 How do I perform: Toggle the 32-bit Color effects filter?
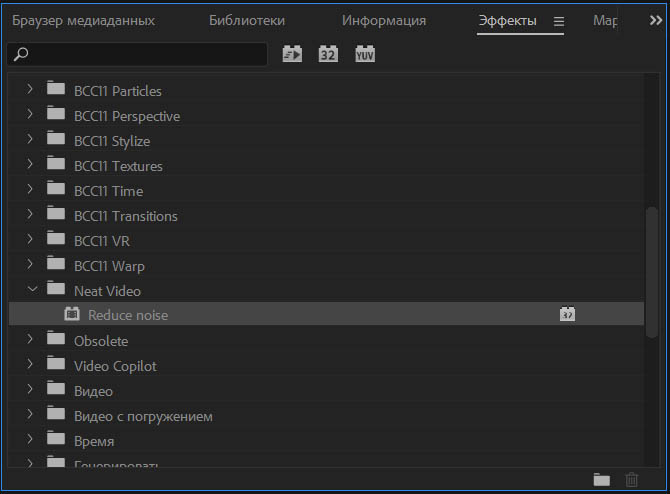(328, 54)
